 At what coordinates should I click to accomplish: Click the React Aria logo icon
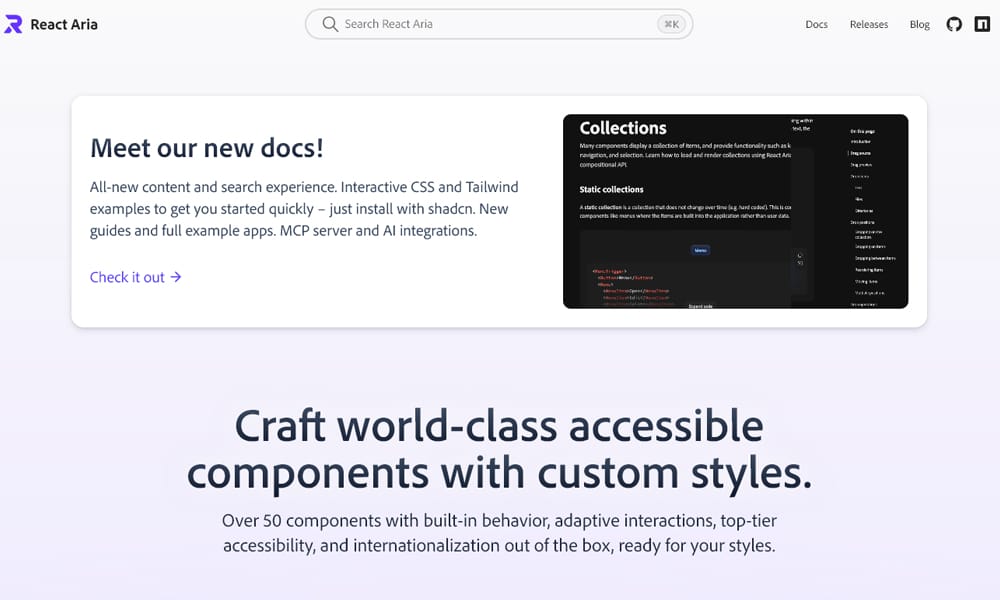click(13, 24)
